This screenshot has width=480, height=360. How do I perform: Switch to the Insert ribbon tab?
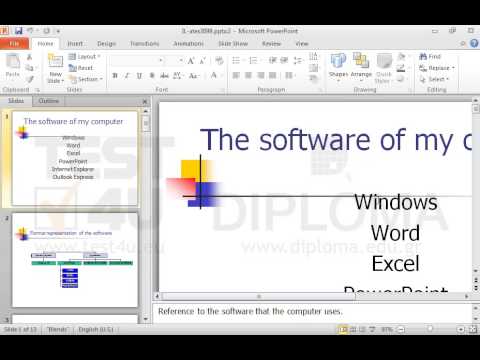click(x=75, y=44)
